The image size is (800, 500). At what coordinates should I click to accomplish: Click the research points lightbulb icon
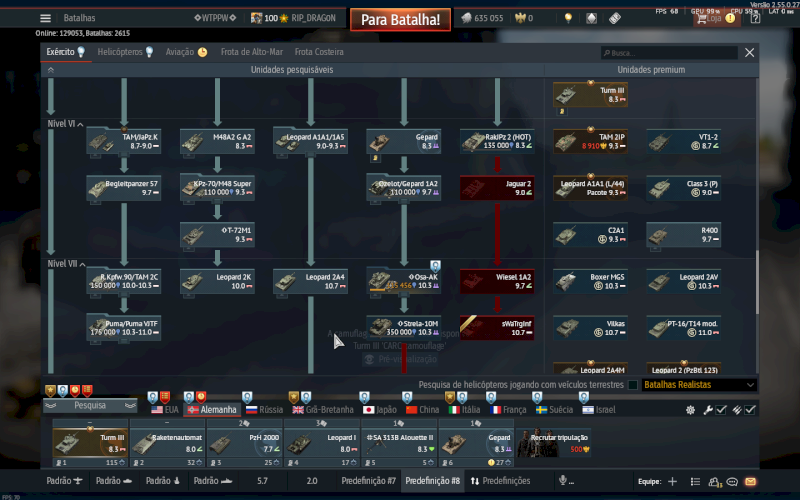pyautogui.click(x=568, y=18)
